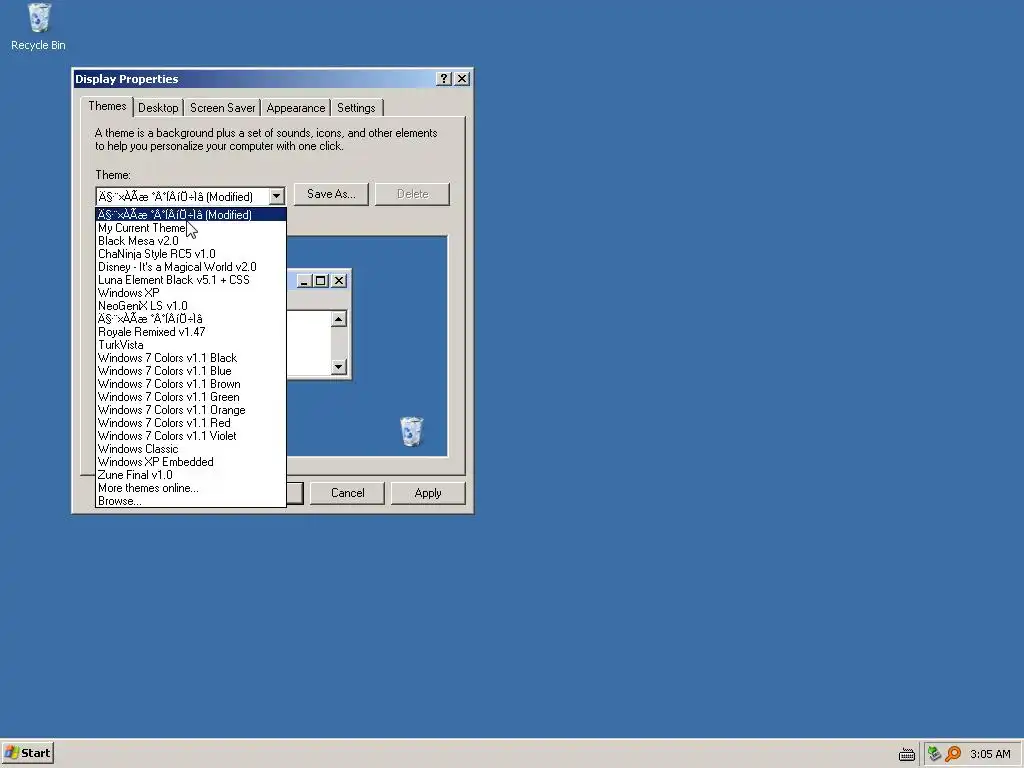Choose the Windows XP theme

(191, 293)
